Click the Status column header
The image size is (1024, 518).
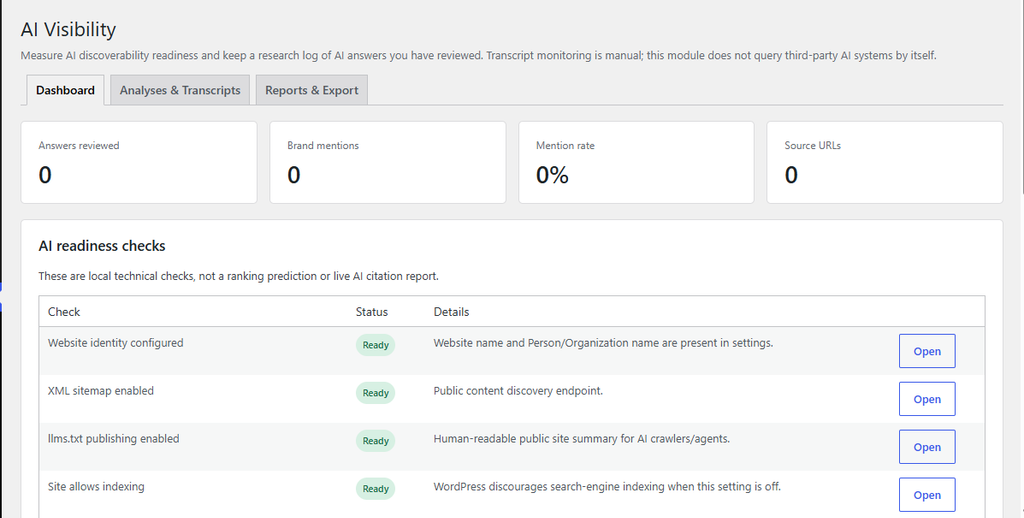click(372, 312)
